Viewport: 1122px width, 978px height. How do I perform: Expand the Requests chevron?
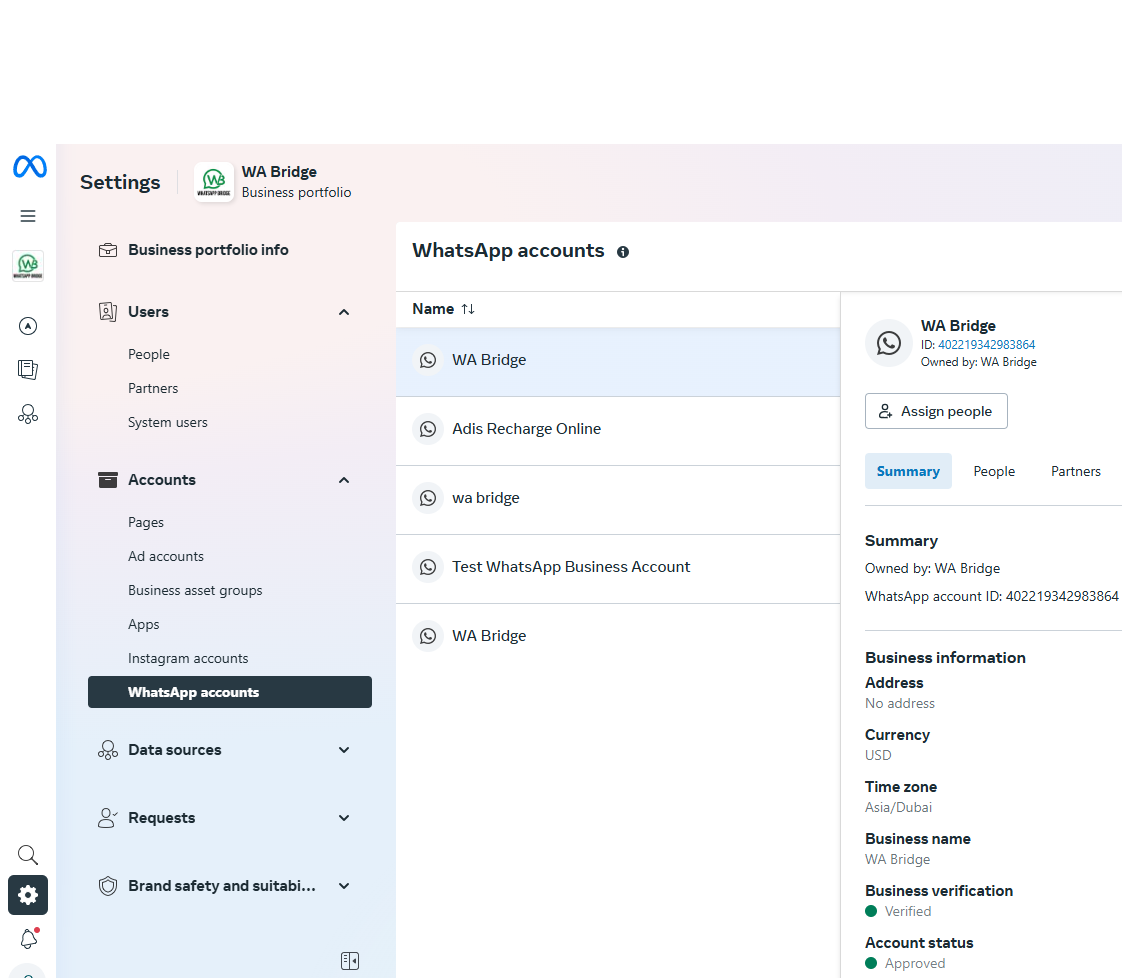point(344,818)
